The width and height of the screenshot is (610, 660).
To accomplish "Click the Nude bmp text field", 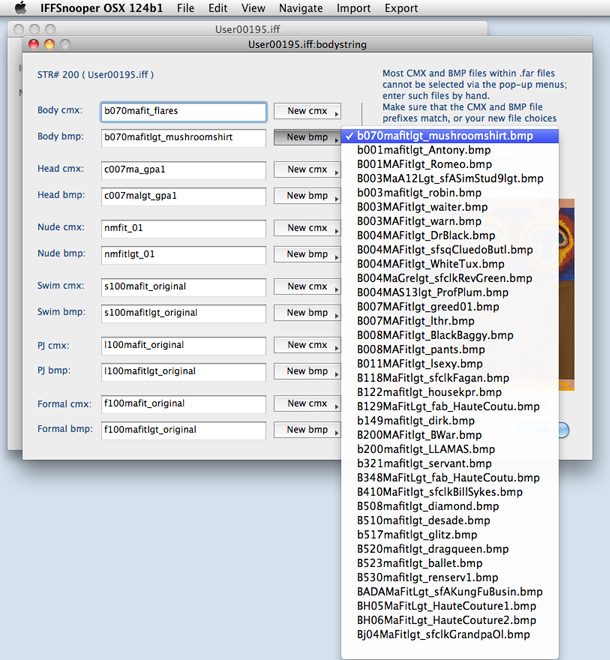I will pyautogui.click(x=184, y=255).
